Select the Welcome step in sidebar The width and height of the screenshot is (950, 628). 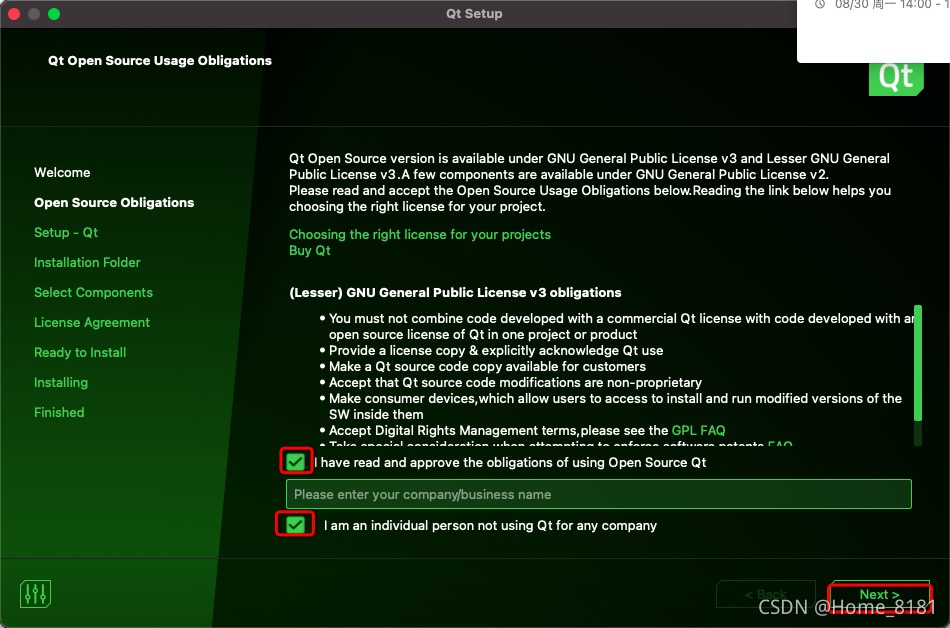pyautogui.click(x=62, y=173)
